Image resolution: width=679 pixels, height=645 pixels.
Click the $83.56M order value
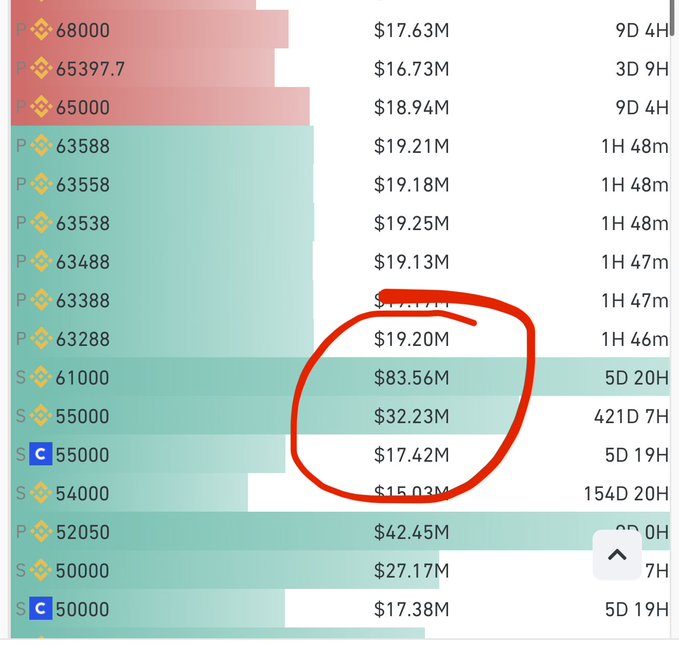411,377
